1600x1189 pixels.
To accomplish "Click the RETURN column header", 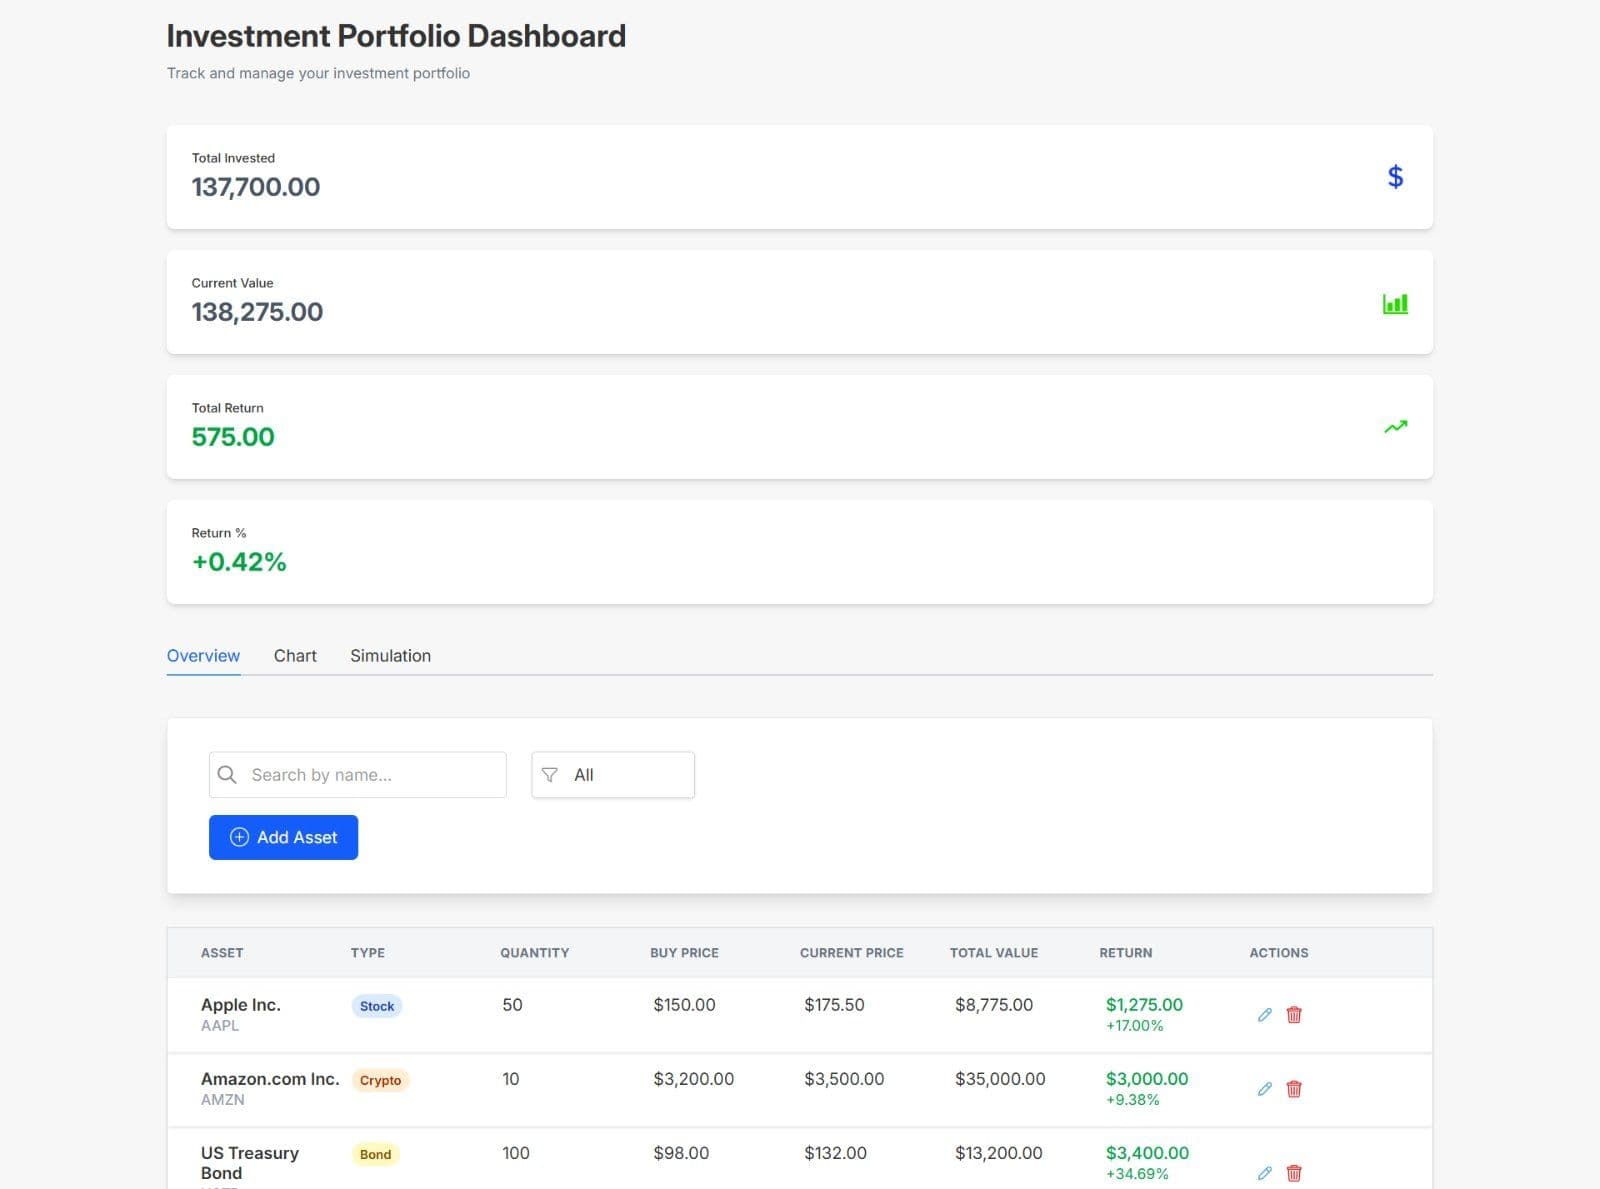I will coord(1126,953).
